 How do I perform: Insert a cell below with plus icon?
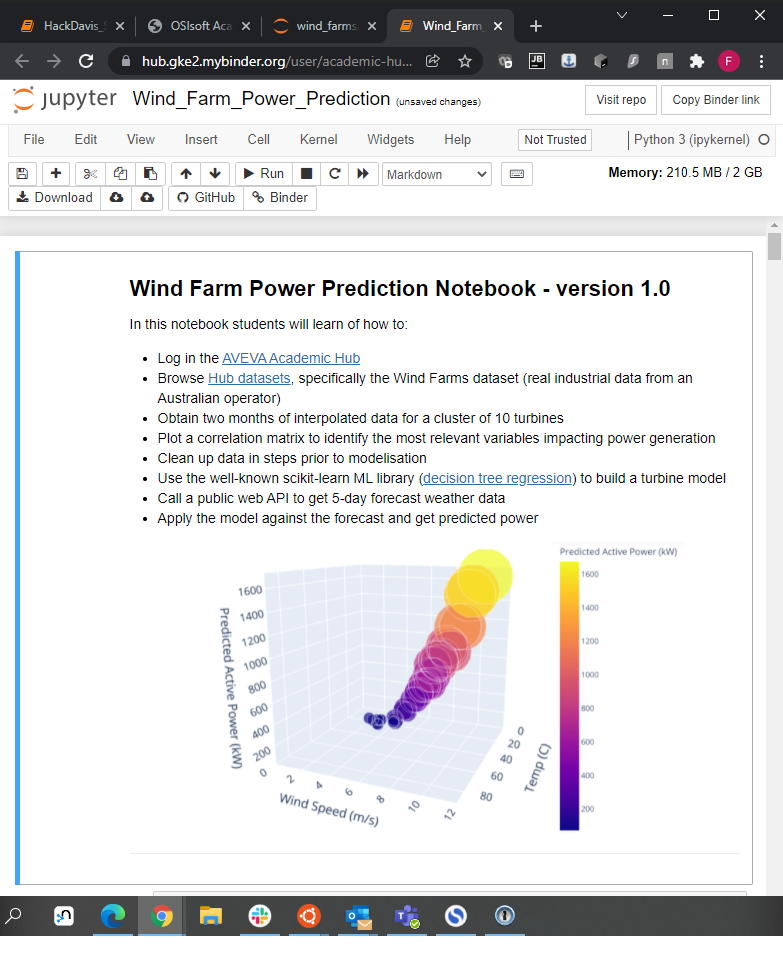point(55,174)
